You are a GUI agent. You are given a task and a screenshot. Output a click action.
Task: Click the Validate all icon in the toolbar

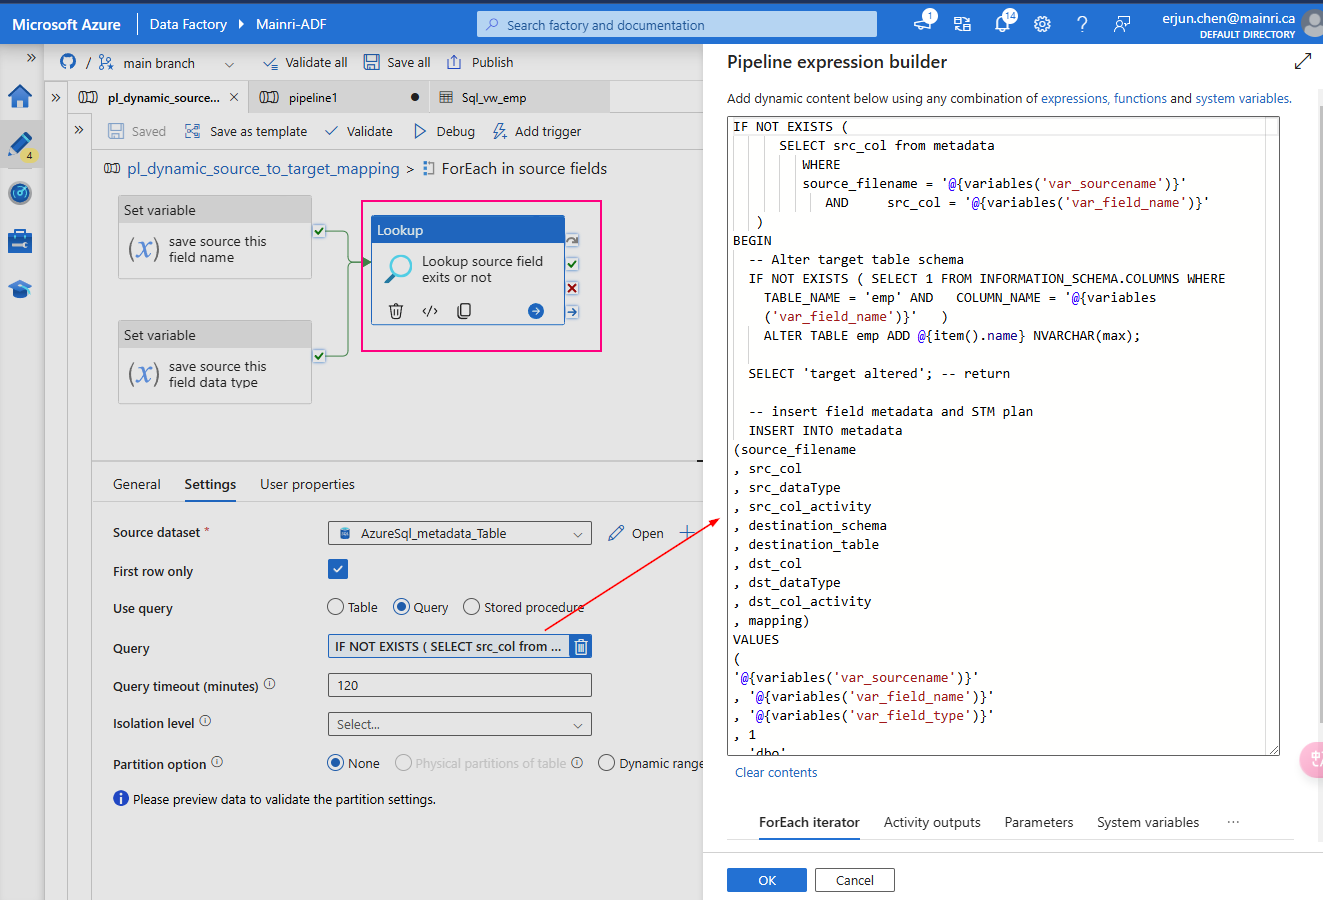(270, 61)
